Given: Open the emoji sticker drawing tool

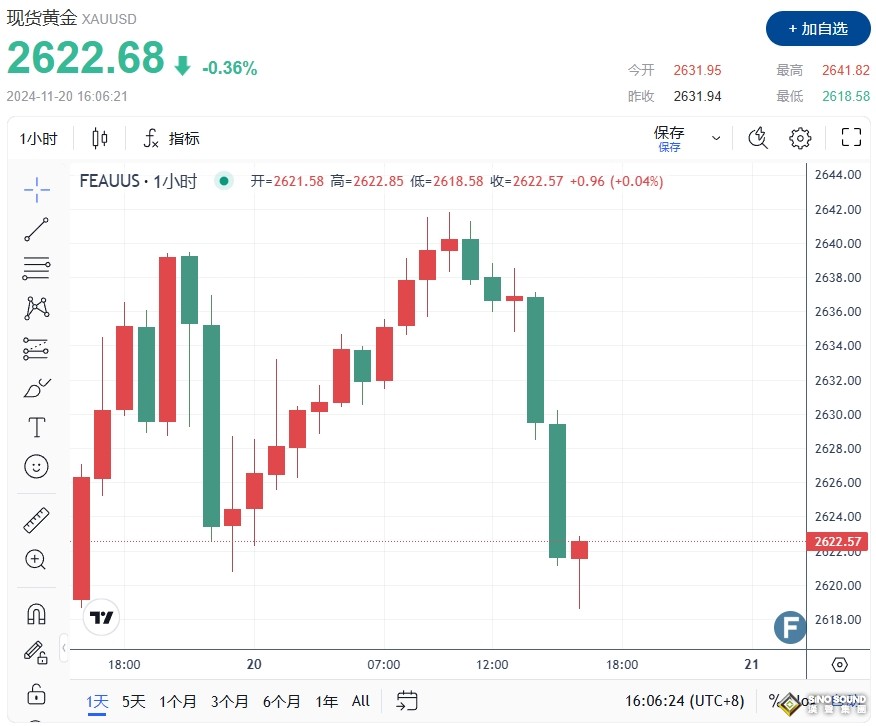Looking at the screenshot, I should pyautogui.click(x=36, y=466).
